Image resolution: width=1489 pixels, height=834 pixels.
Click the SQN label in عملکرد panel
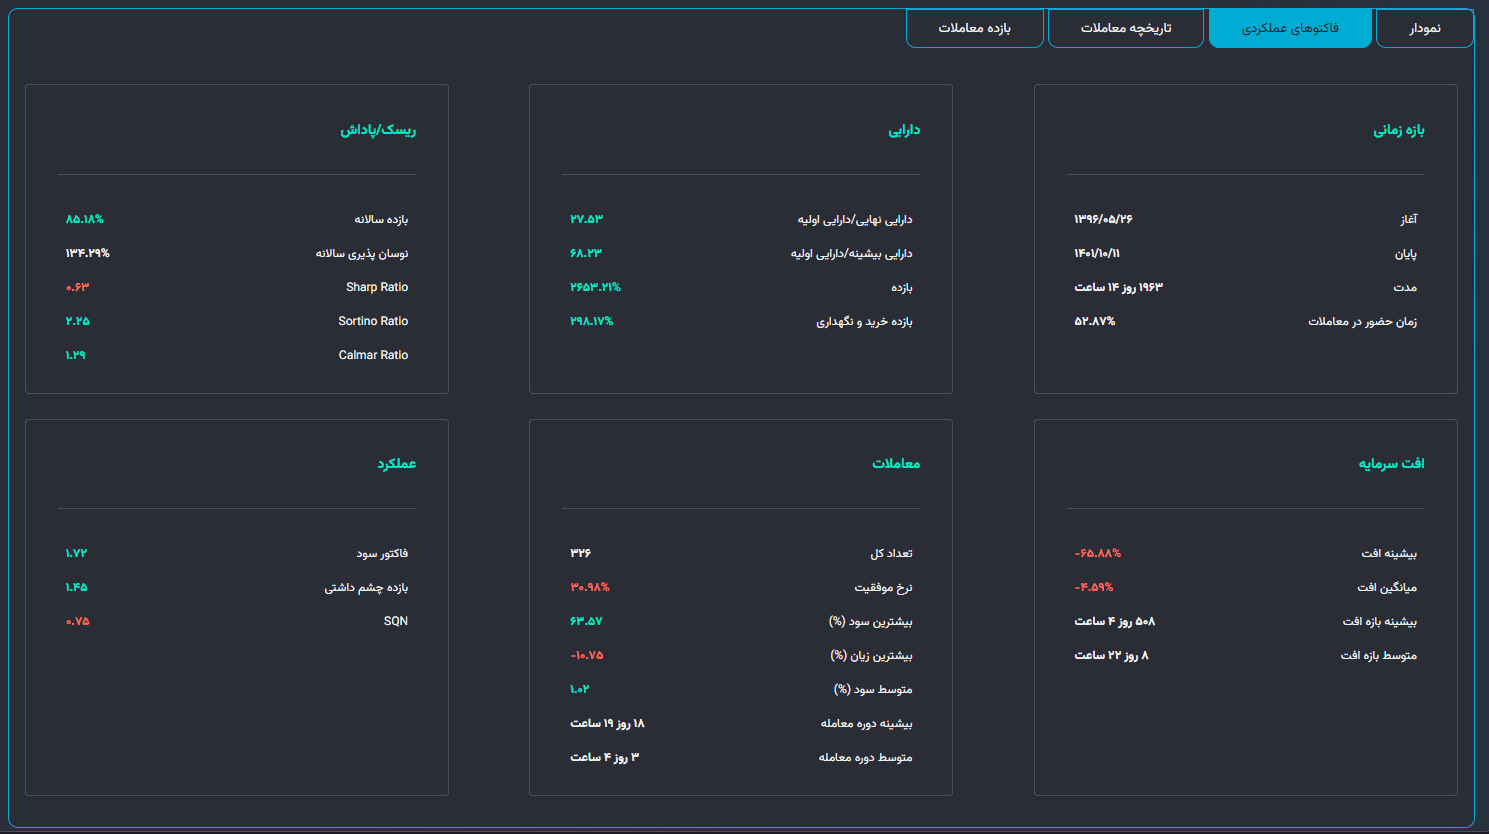396,621
